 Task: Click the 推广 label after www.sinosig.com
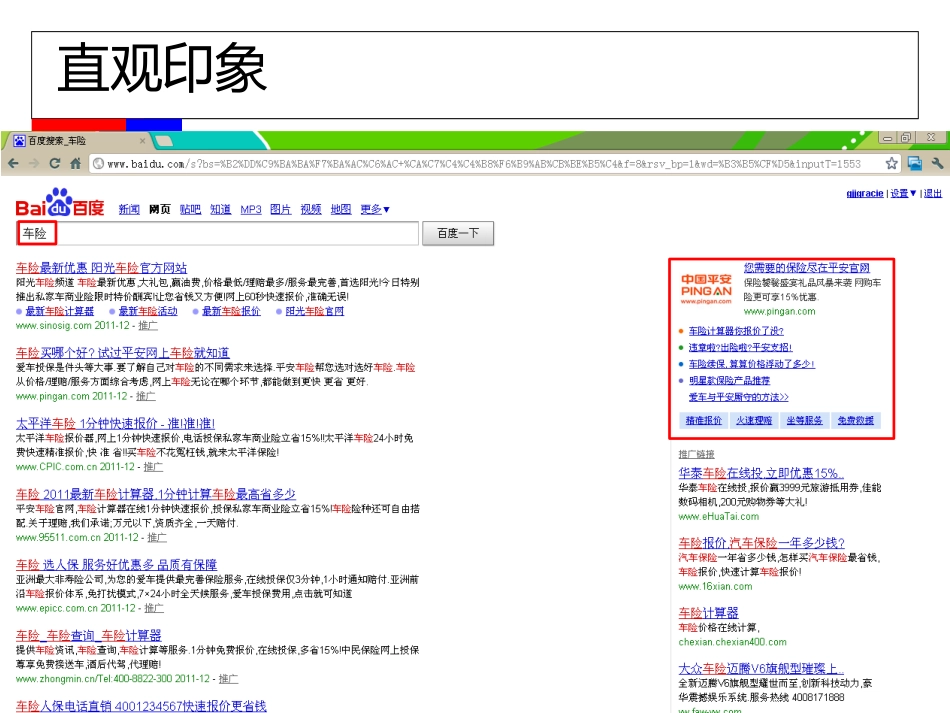pos(148,325)
